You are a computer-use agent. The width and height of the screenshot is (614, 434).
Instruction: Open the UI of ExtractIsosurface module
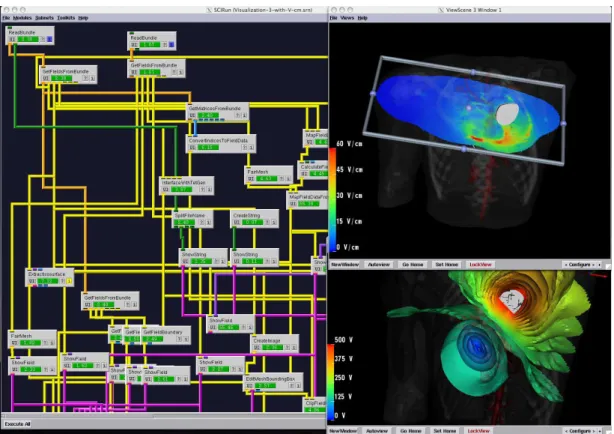tap(32, 281)
